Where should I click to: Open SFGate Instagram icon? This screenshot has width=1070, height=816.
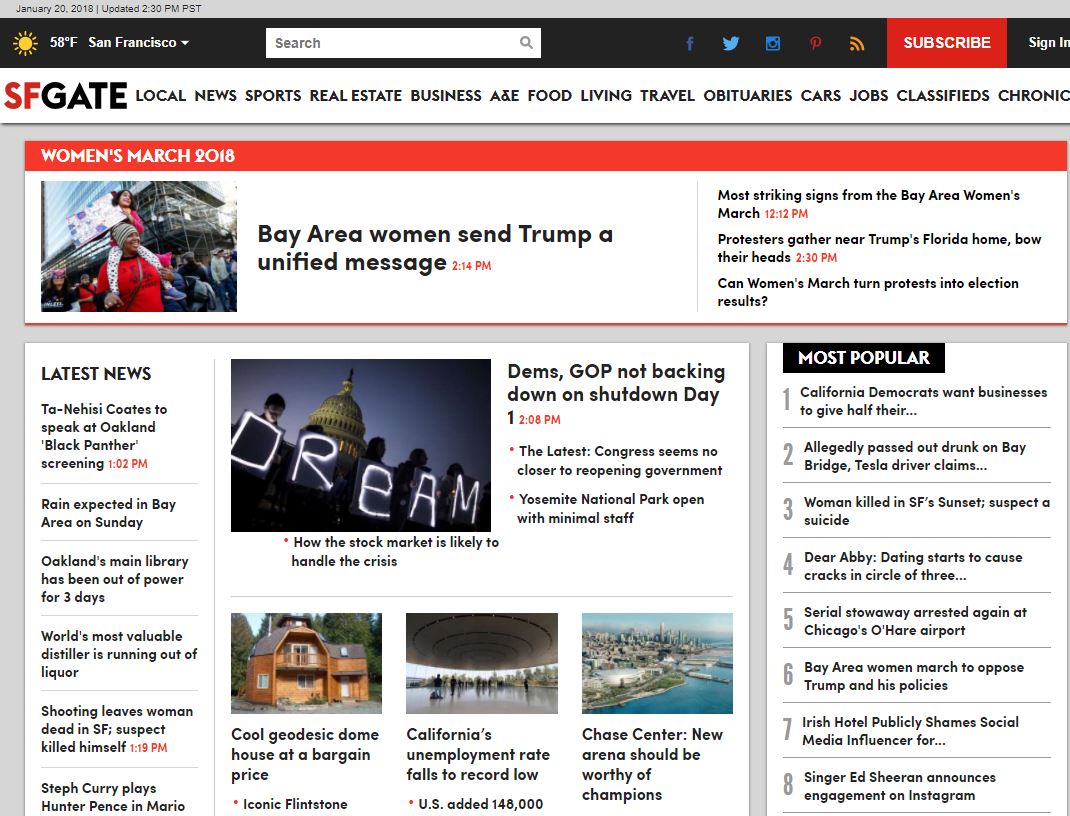[x=772, y=44]
